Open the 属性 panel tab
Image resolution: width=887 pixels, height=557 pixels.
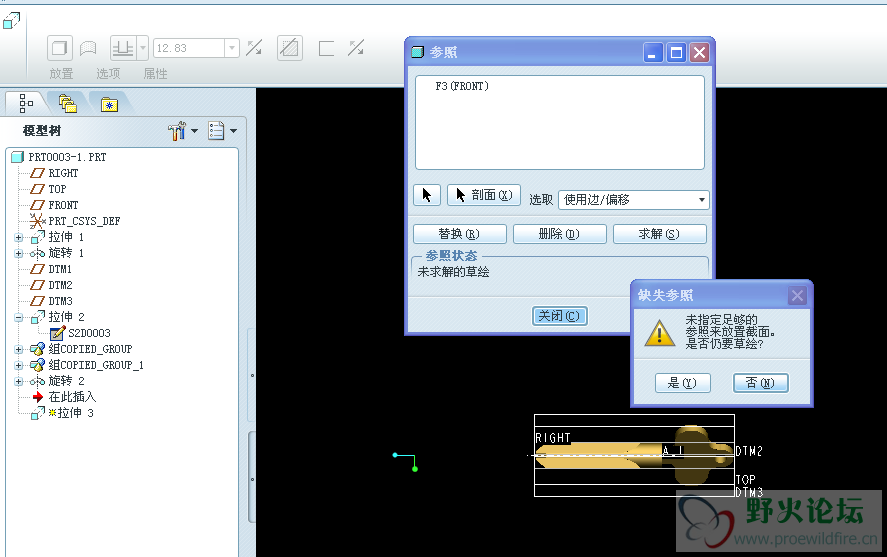[x=155, y=74]
